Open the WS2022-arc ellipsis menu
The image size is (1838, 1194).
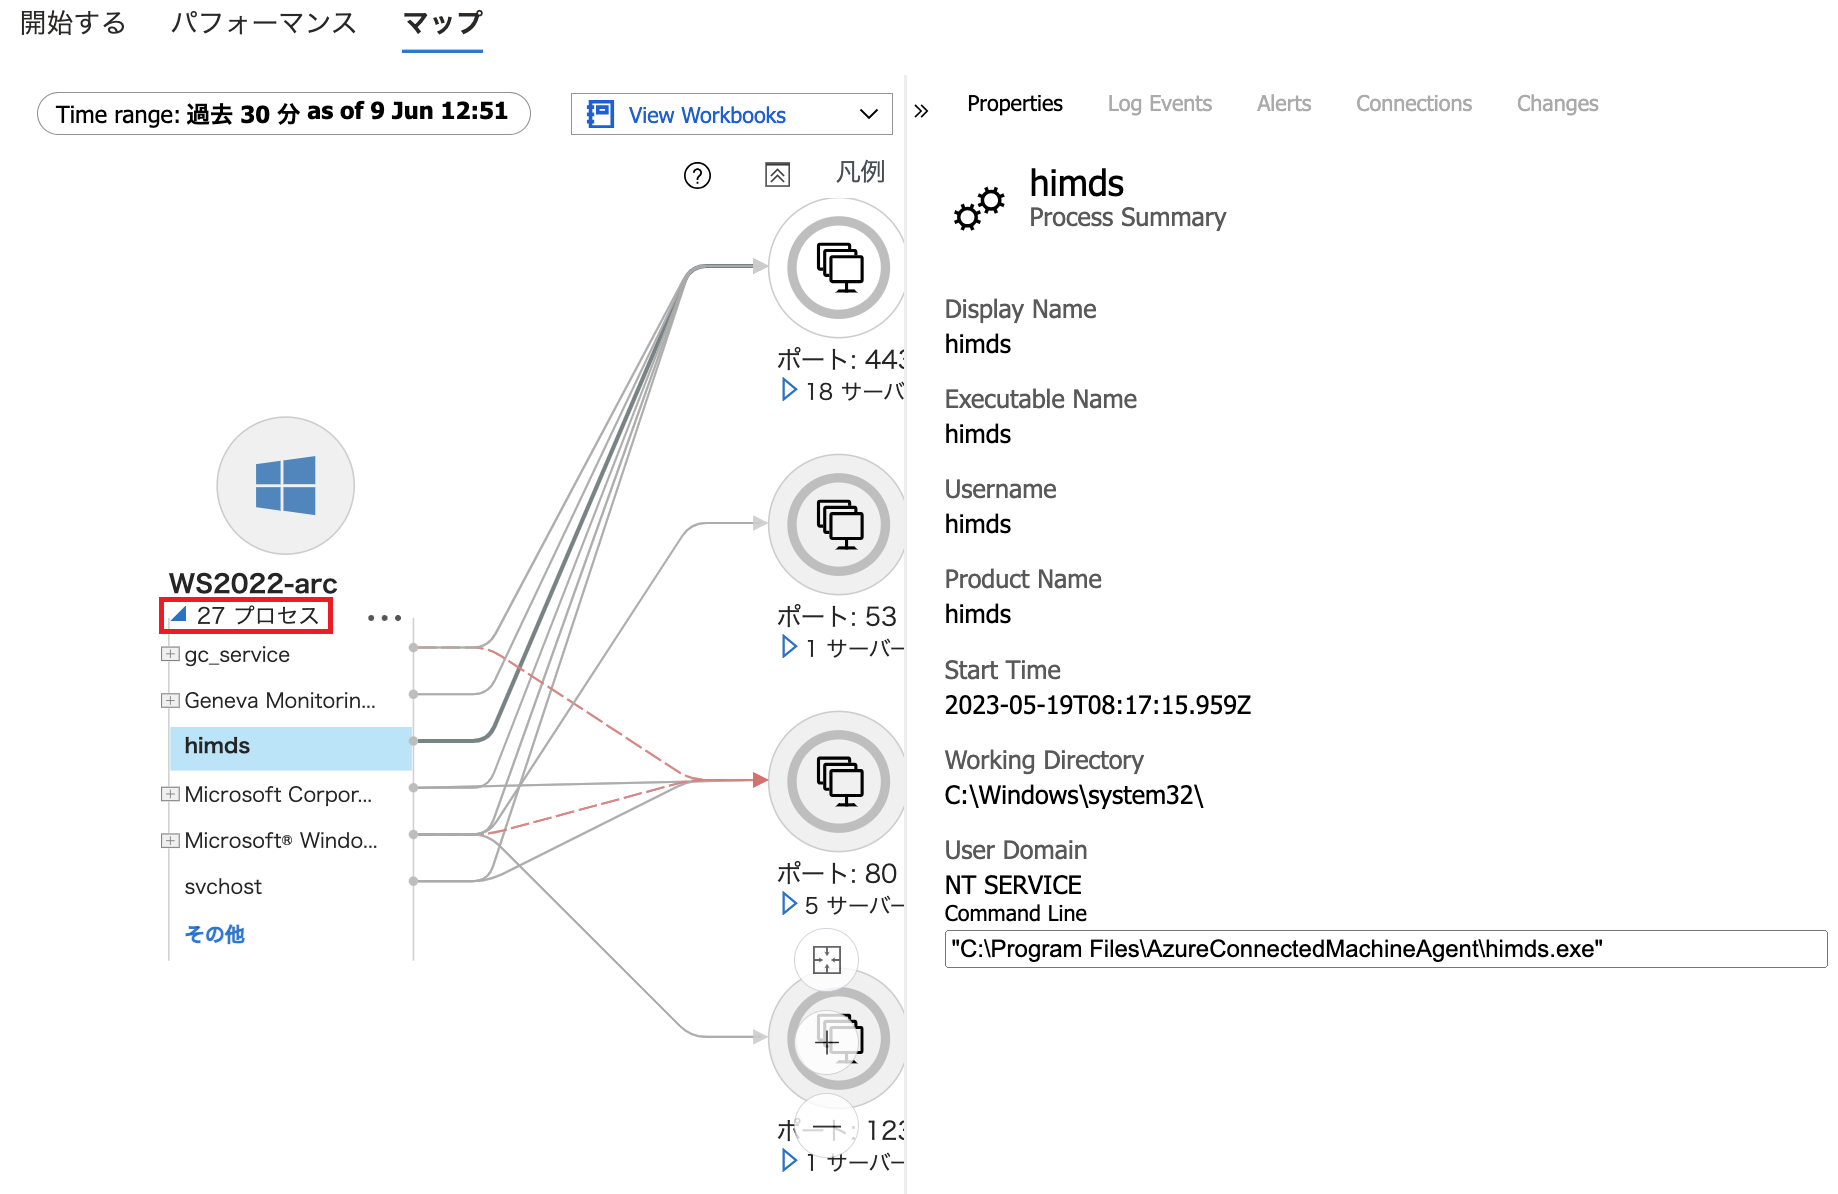tap(384, 618)
